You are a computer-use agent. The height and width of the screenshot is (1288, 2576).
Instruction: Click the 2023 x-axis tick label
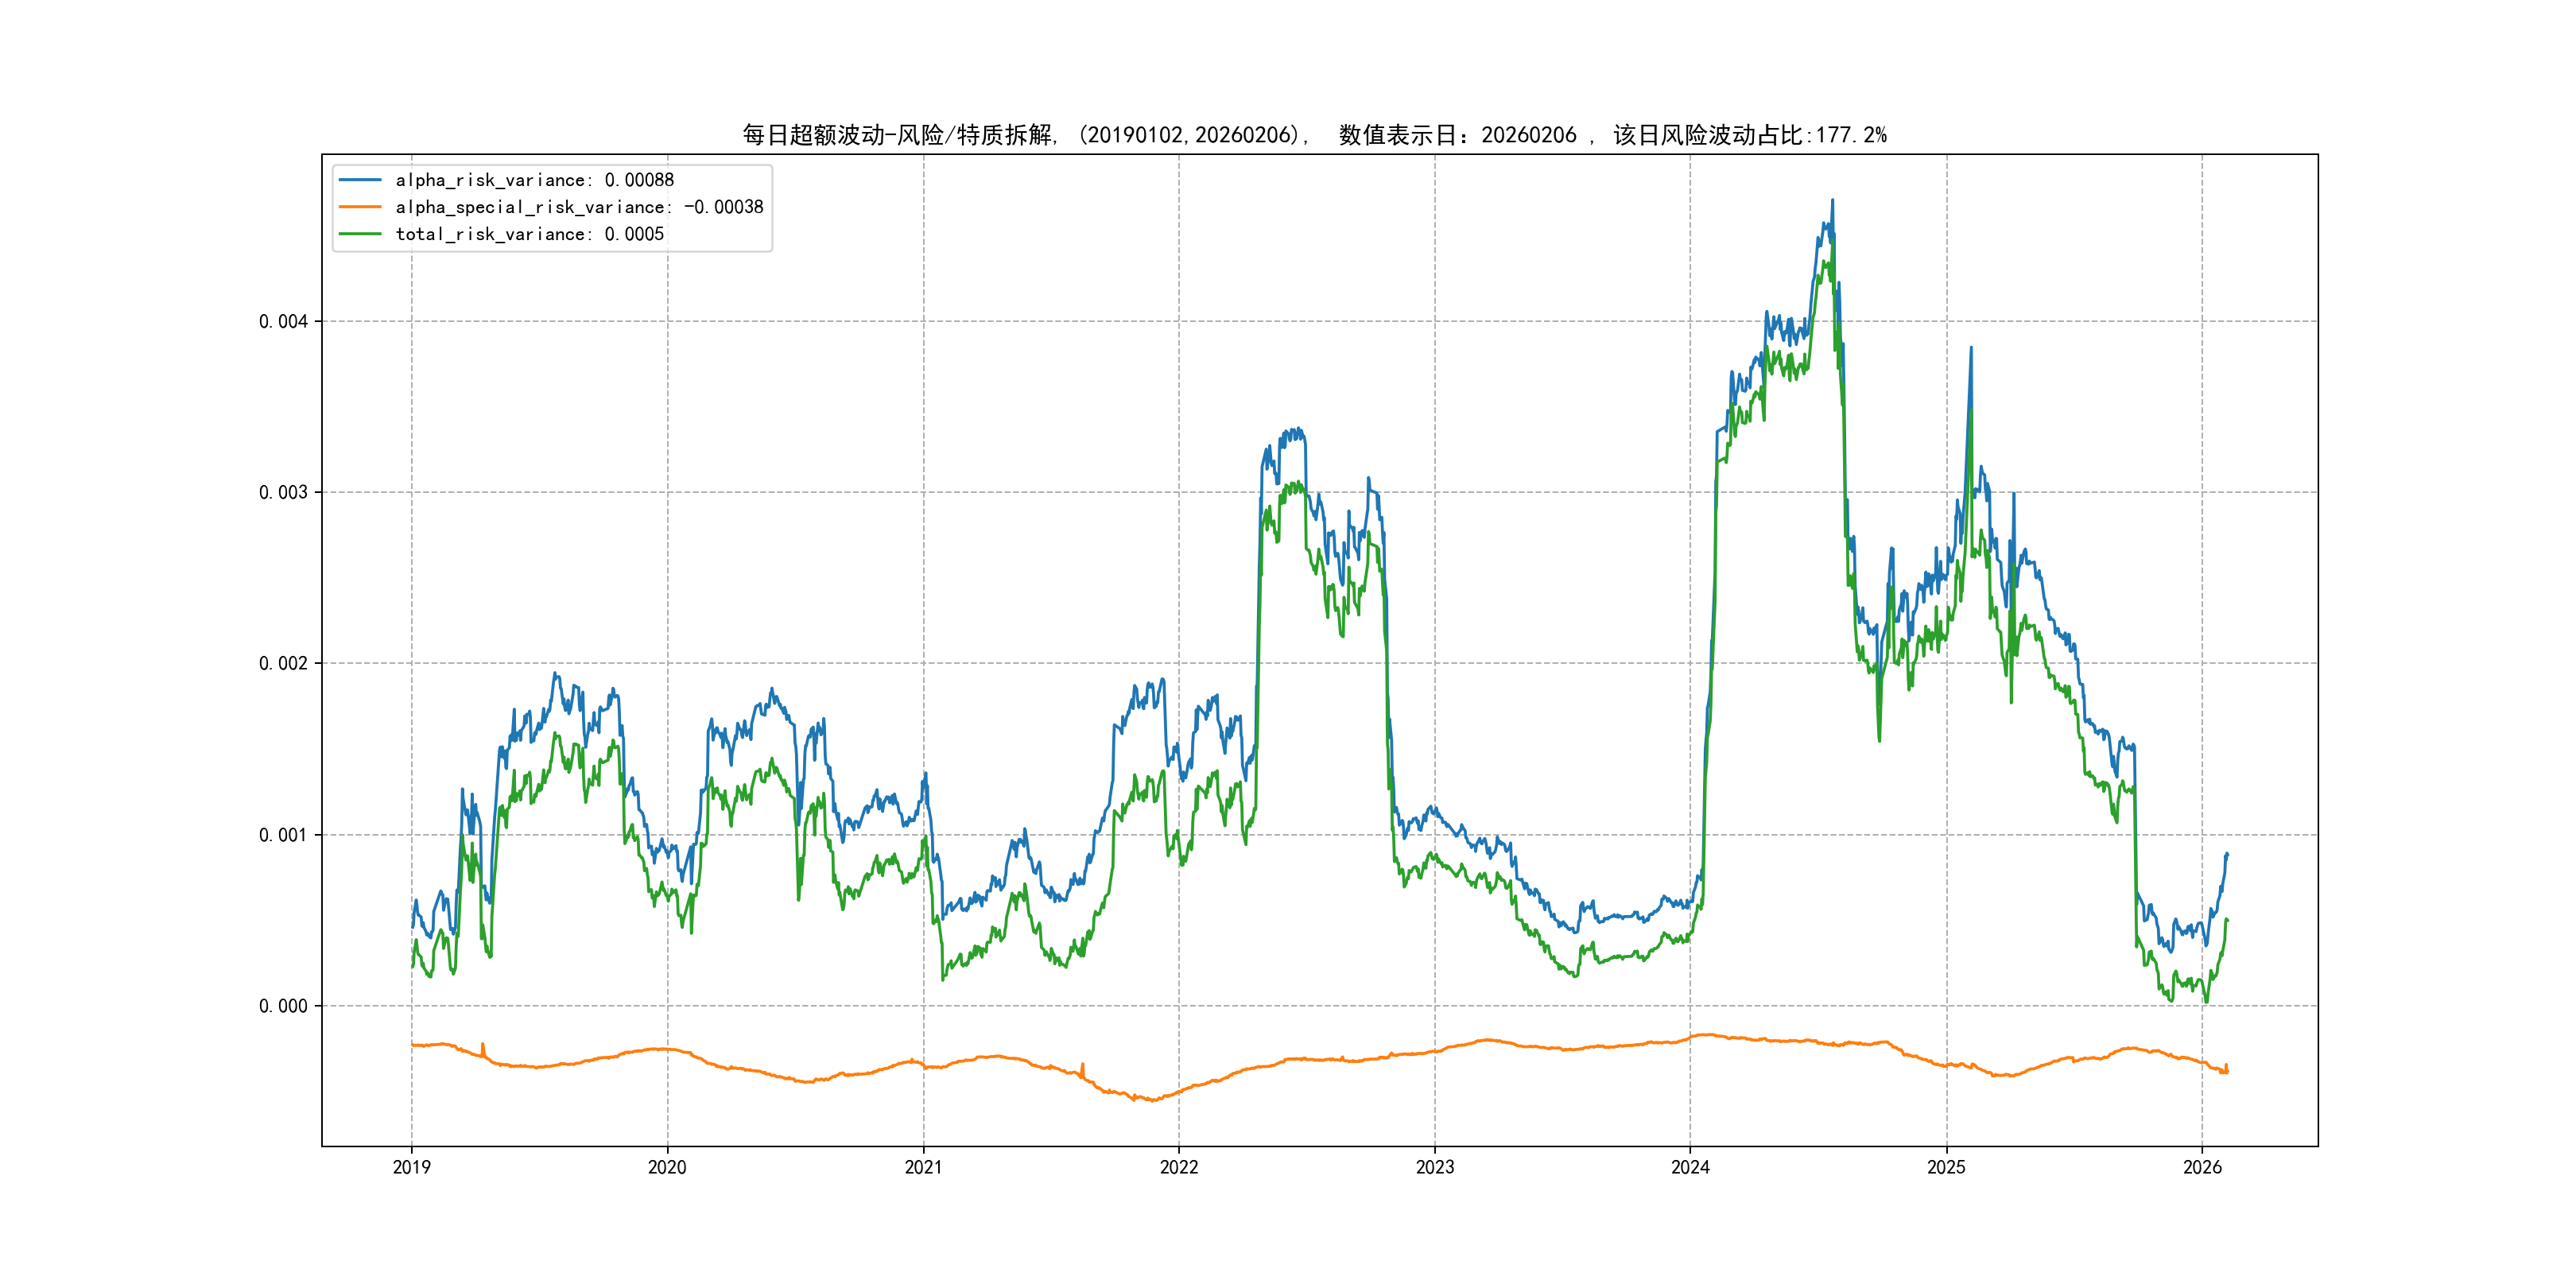(x=1435, y=1167)
